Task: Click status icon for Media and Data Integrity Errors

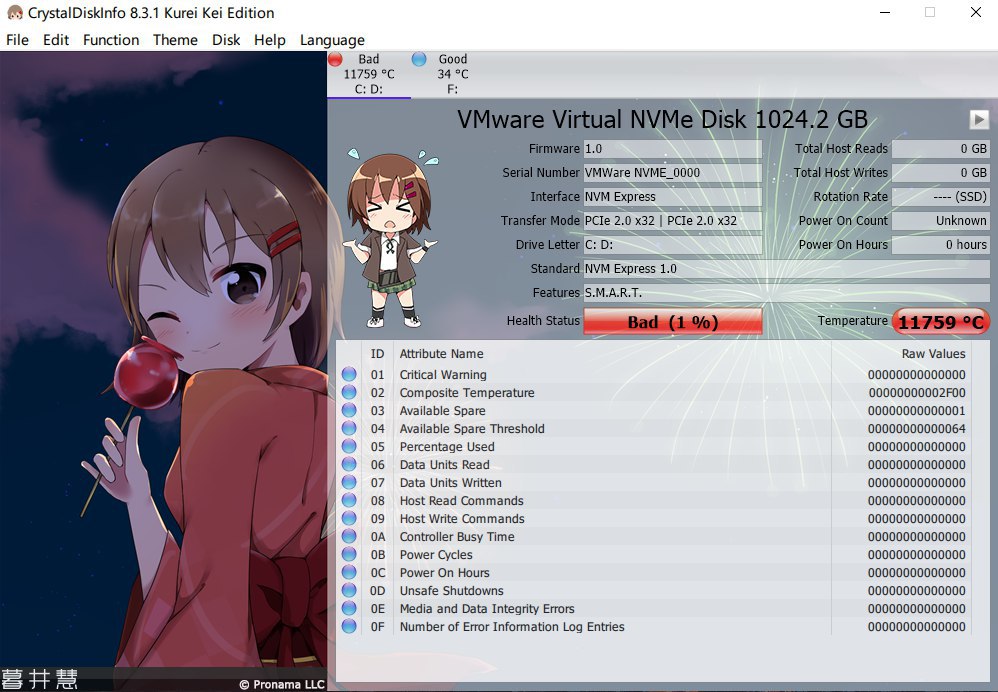Action: click(x=349, y=609)
